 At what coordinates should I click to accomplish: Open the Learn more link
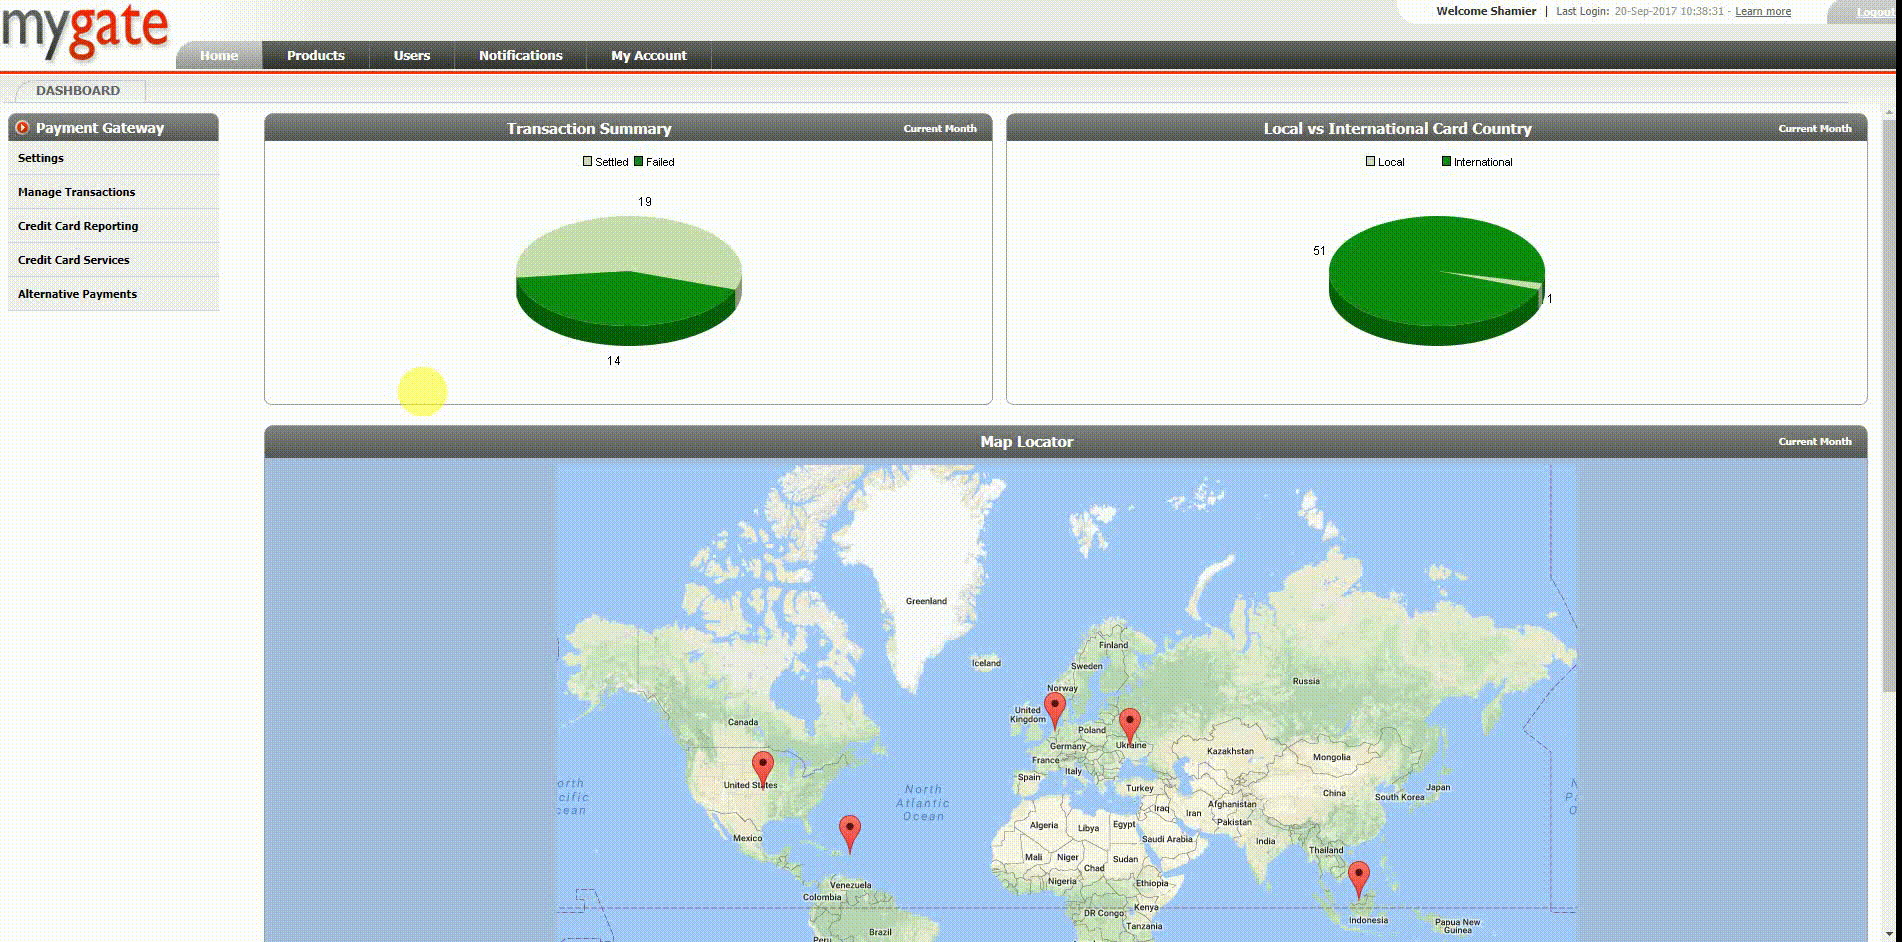click(x=1762, y=12)
